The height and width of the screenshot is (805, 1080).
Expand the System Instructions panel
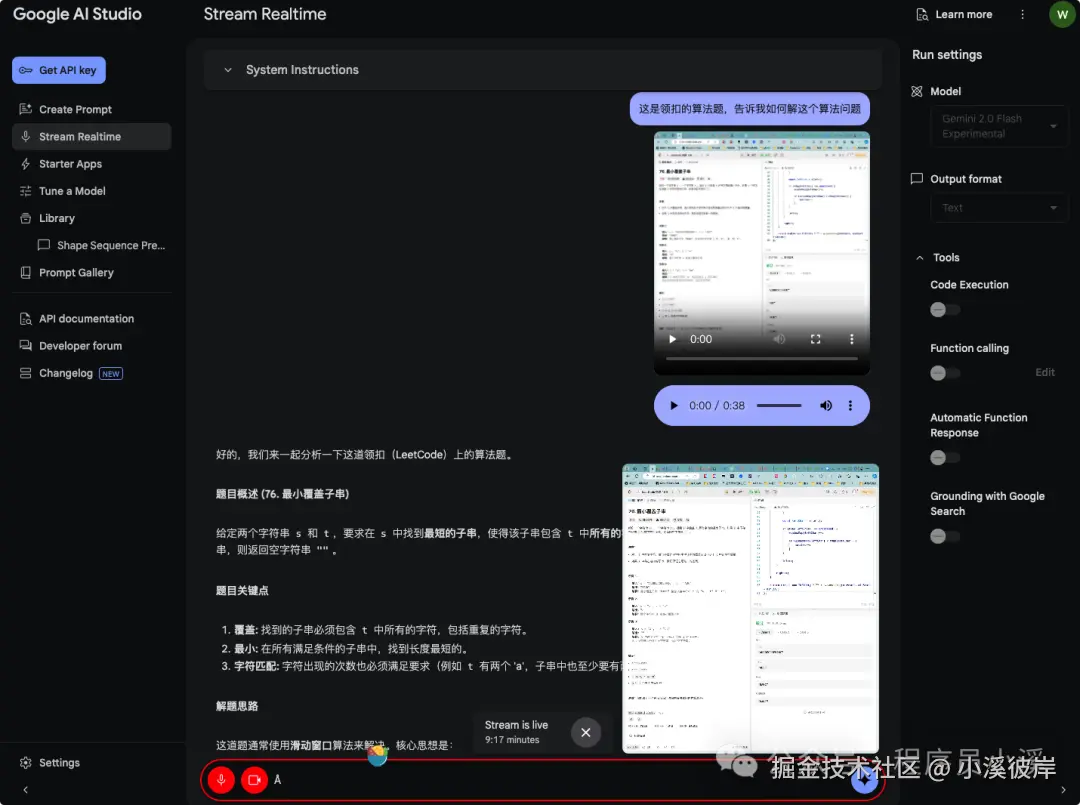coord(229,70)
